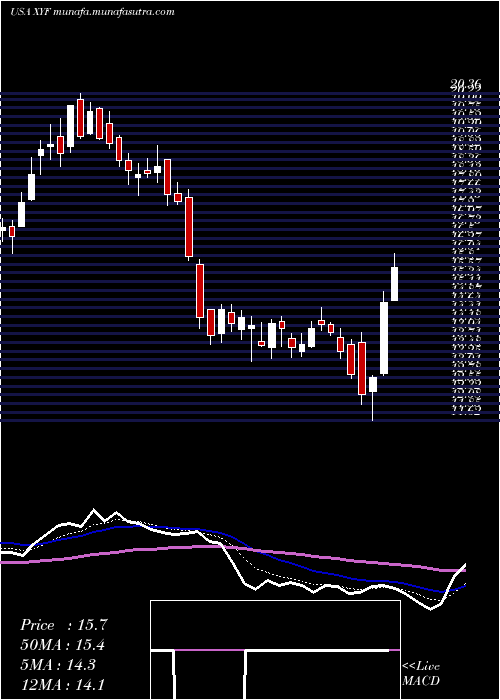Click the 50MA : 15.4 label
500x700 pixels.
point(64,645)
